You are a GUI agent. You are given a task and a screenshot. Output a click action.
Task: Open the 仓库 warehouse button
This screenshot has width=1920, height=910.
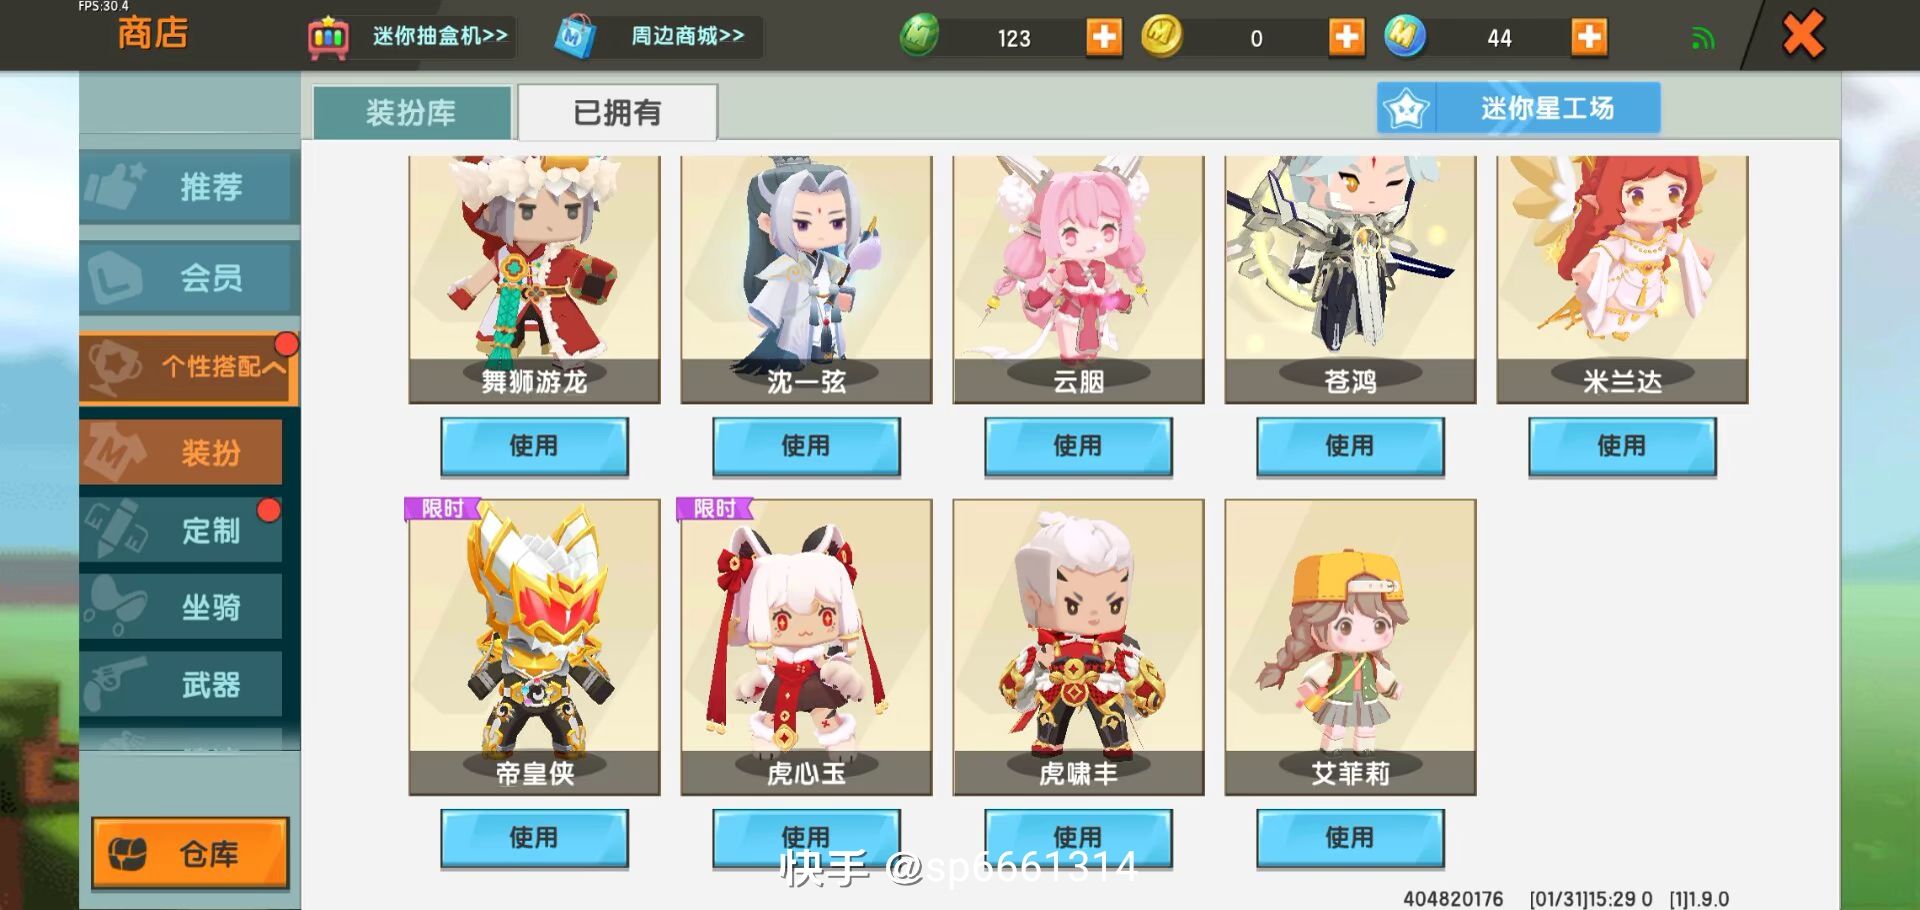pos(190,853)
